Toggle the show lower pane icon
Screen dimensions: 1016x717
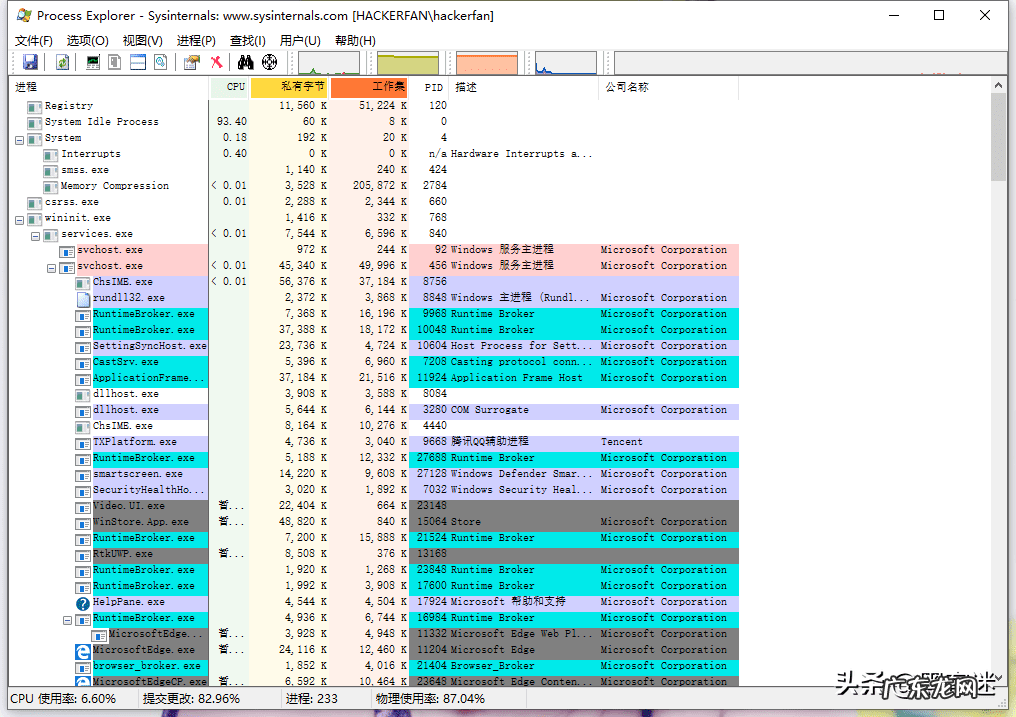(138, 62)
